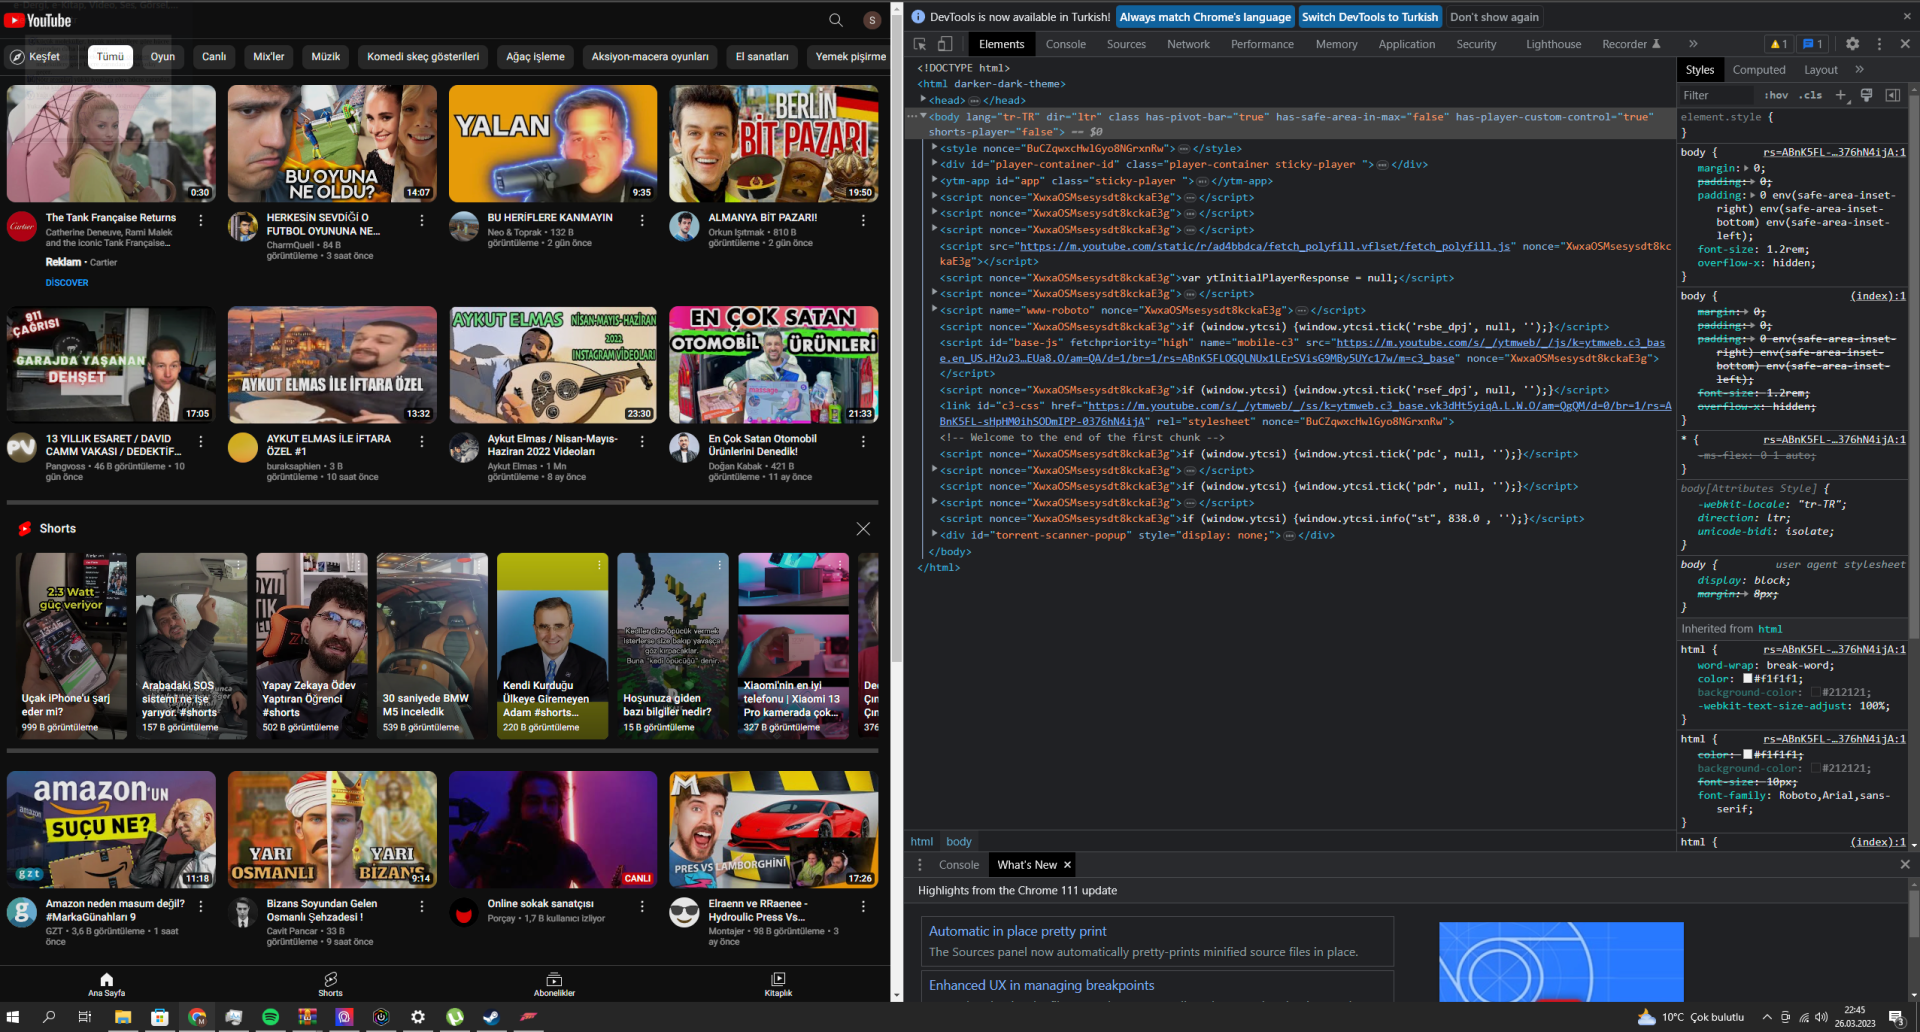Open fetch_polyfill.js source link

point(1264,246)
